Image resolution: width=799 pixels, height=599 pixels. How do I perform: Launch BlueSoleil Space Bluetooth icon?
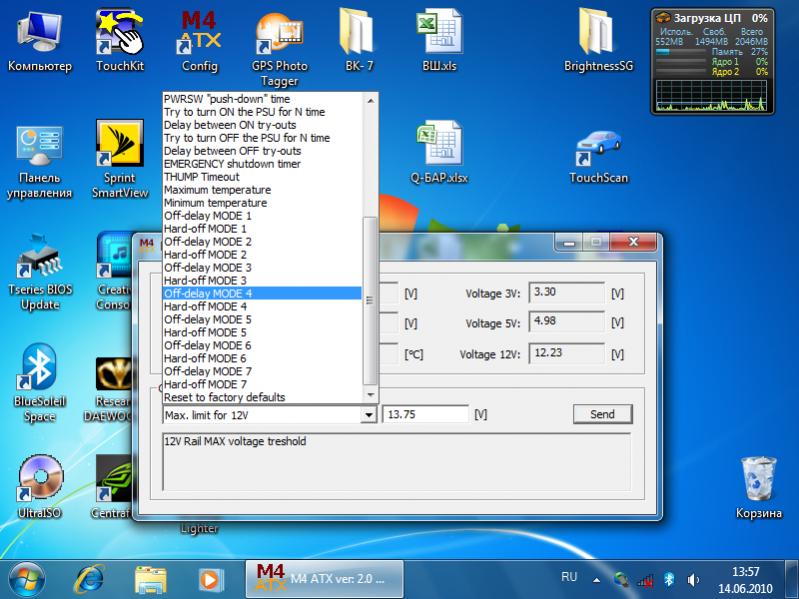(39, 372)
